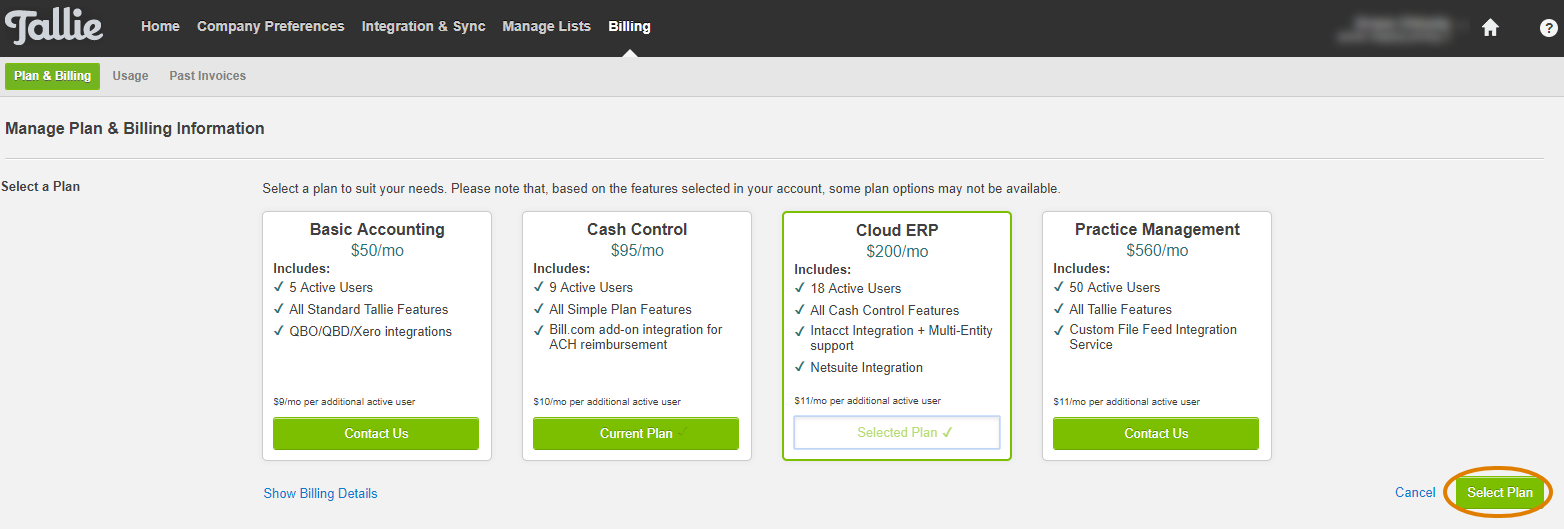Viewport: 1564px width, 529px height.
Task: Click '$9/mo per additional active user' note
Action: click(344, 402)
